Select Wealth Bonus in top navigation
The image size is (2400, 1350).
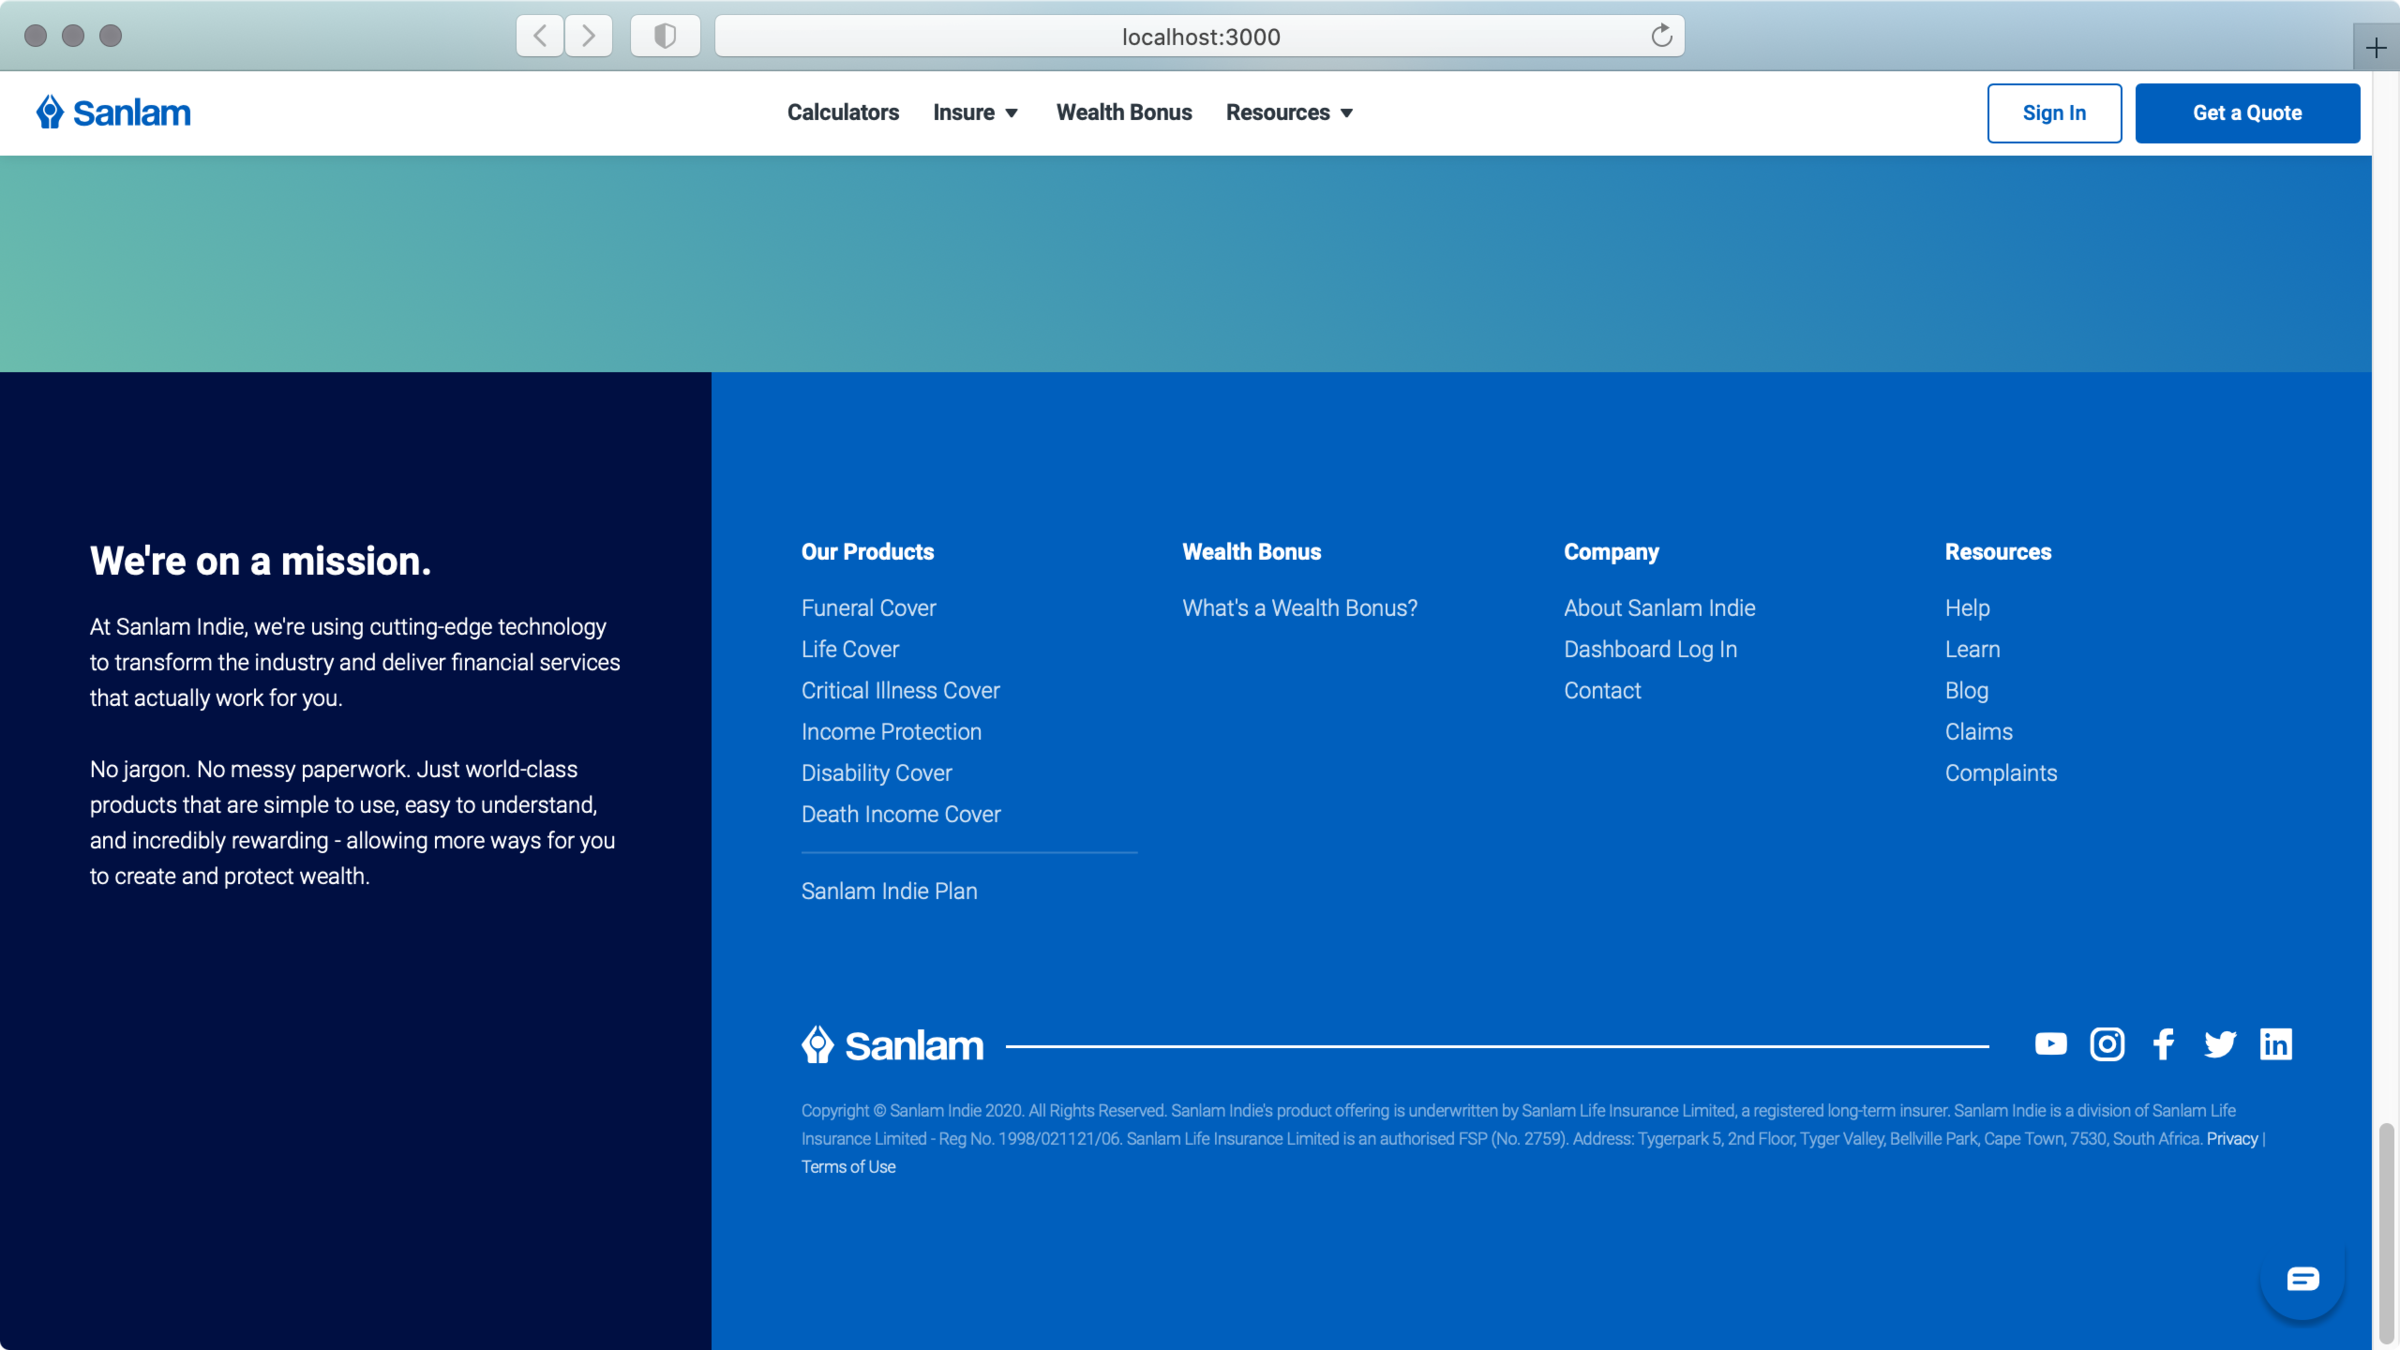pos(1123,112)
